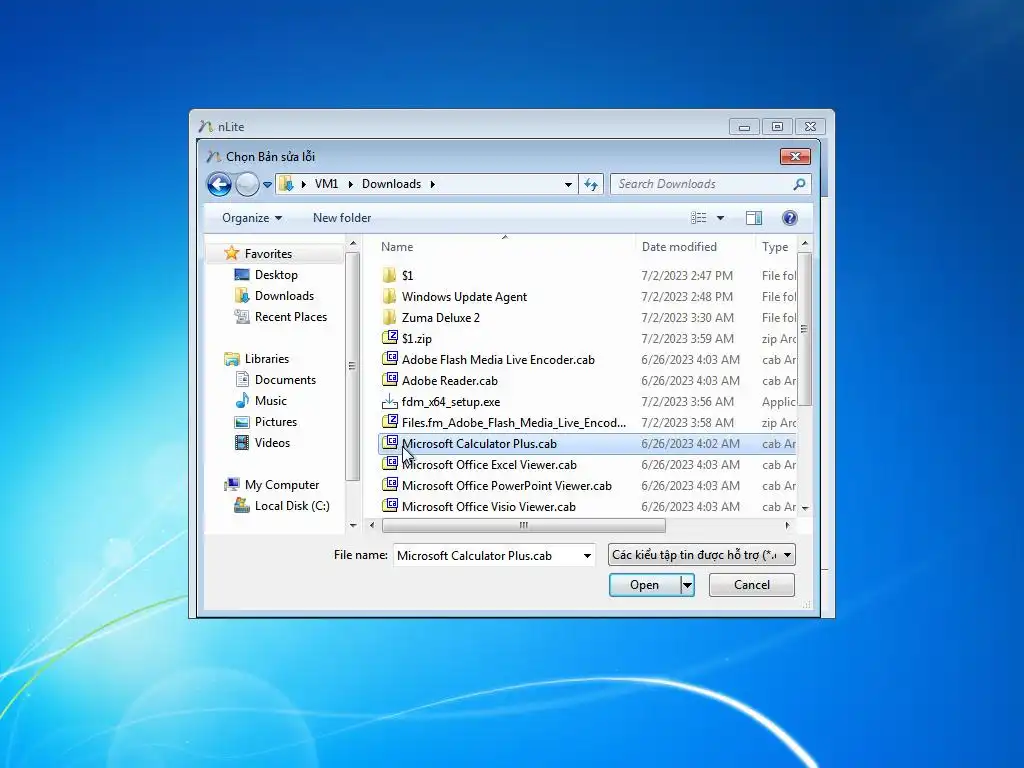Open Recent Places in the navigation pane

coord(291,317)
